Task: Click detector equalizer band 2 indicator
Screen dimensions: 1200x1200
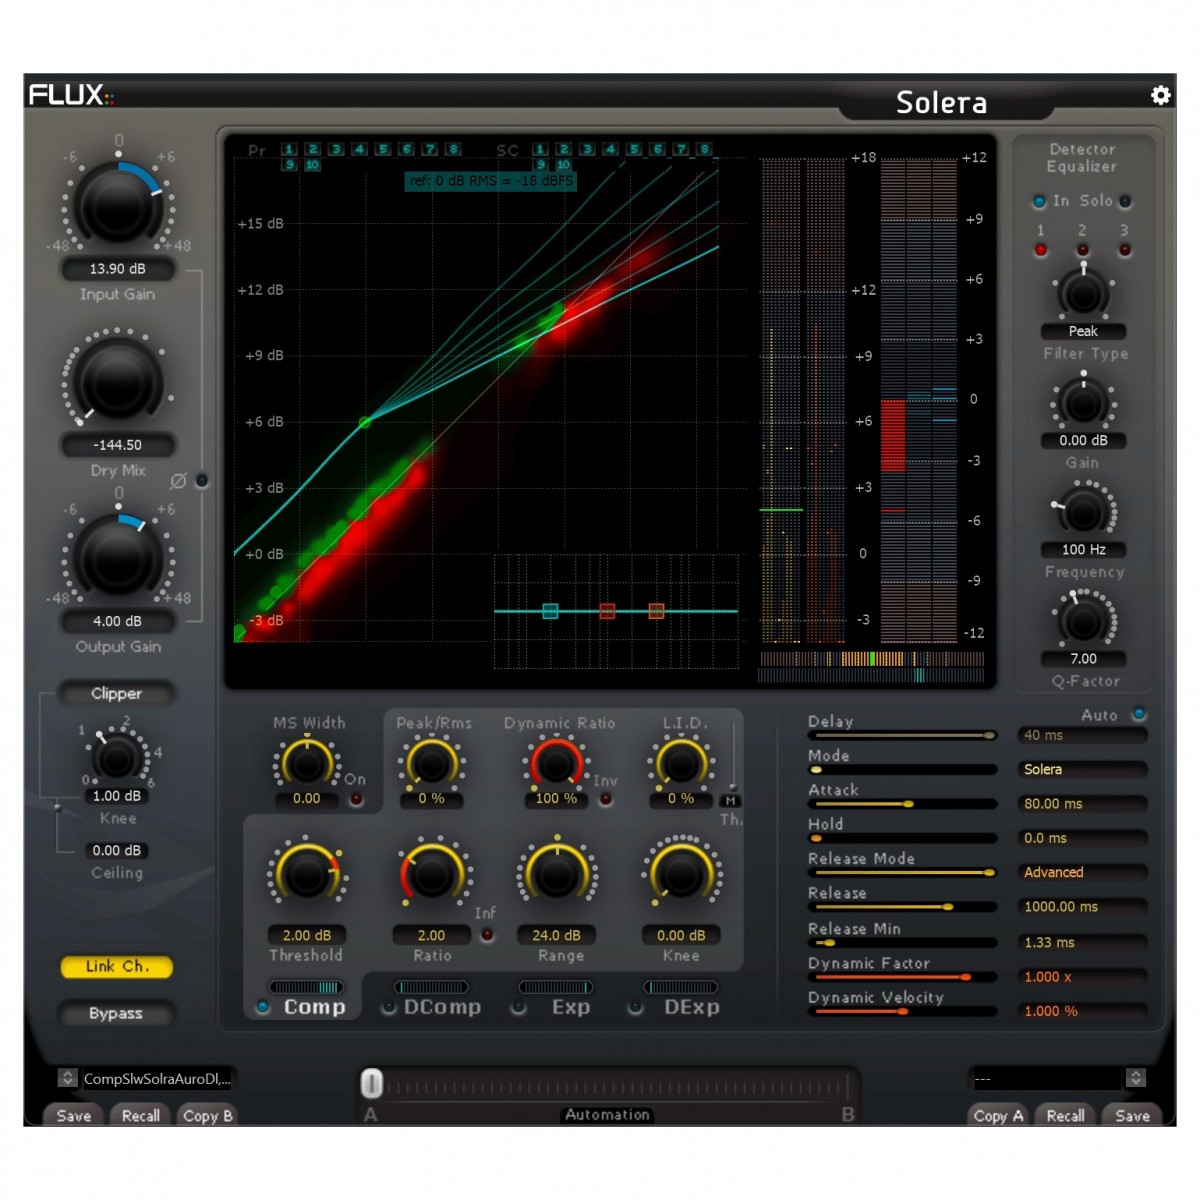Action: point(1083,251)
